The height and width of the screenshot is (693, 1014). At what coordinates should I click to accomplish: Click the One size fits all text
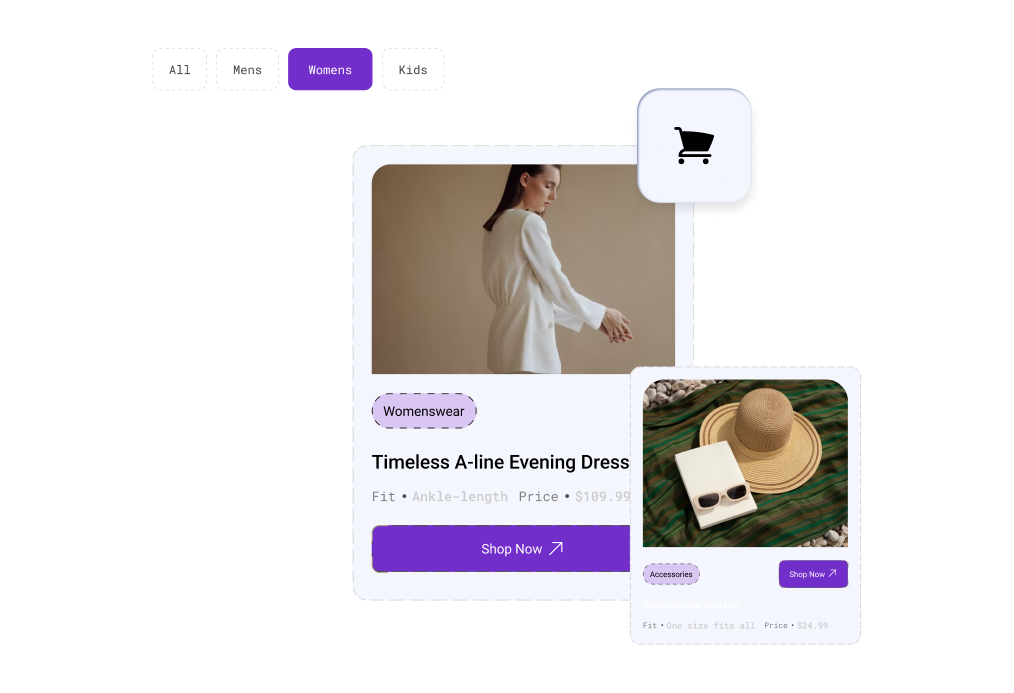[x=711, y=626]
